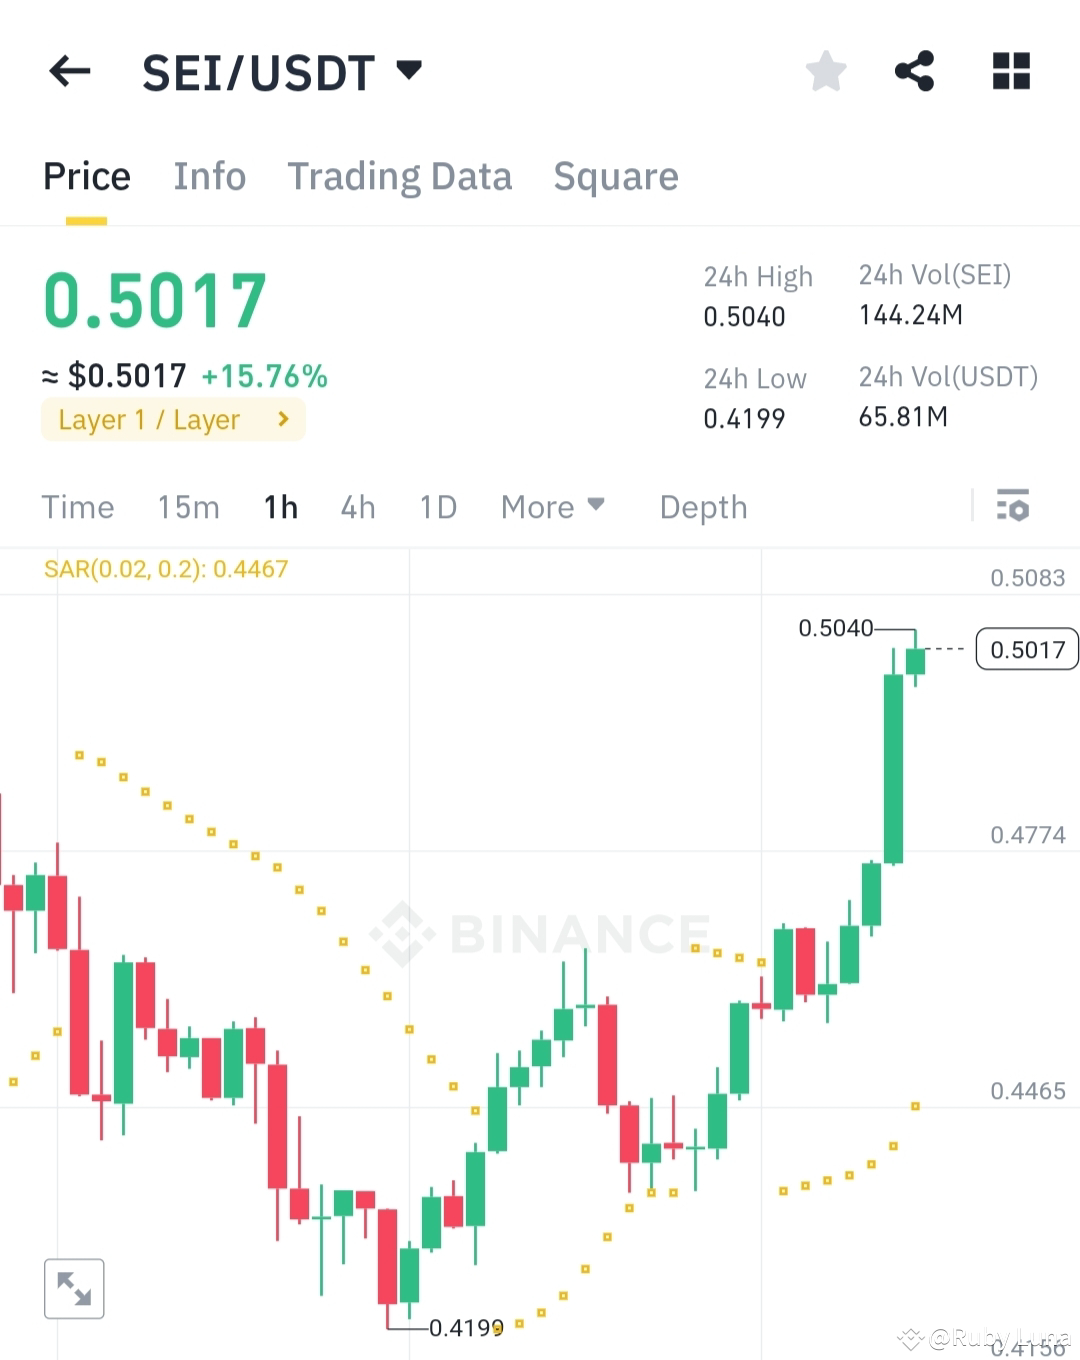
Task: Switch to the Time chart view
Action: click(x=77, y=507)
